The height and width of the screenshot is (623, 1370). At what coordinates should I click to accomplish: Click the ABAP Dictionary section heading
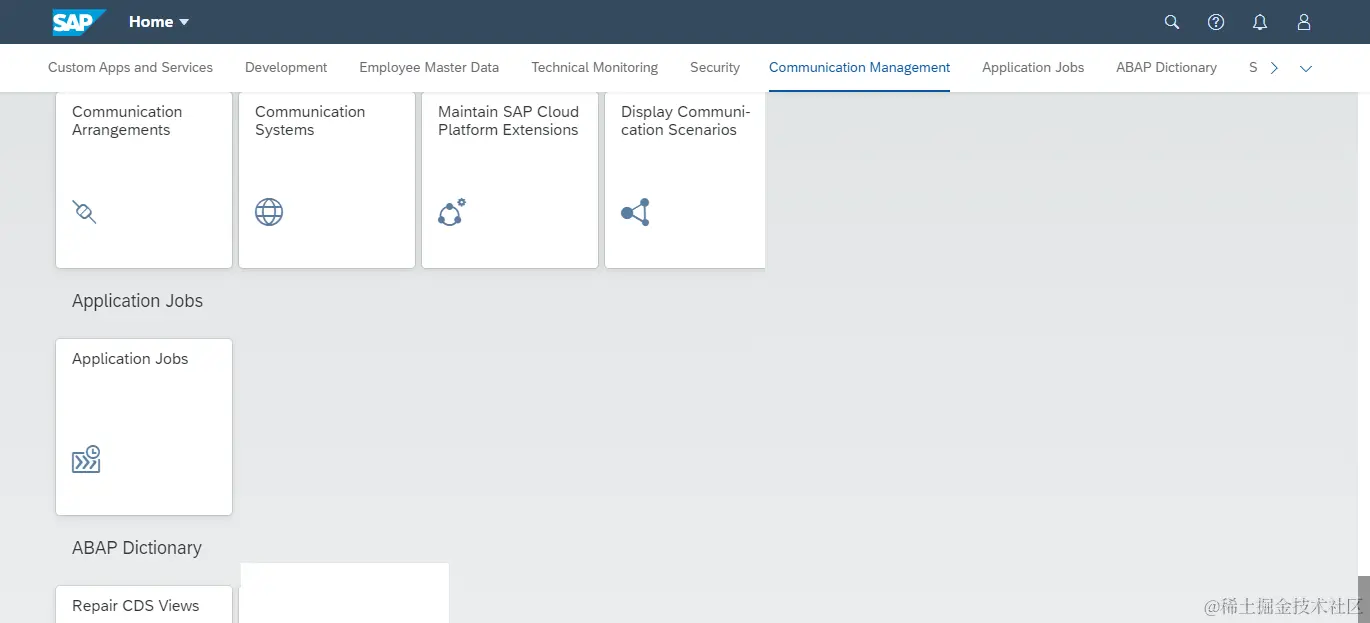[x=137, y=548]
